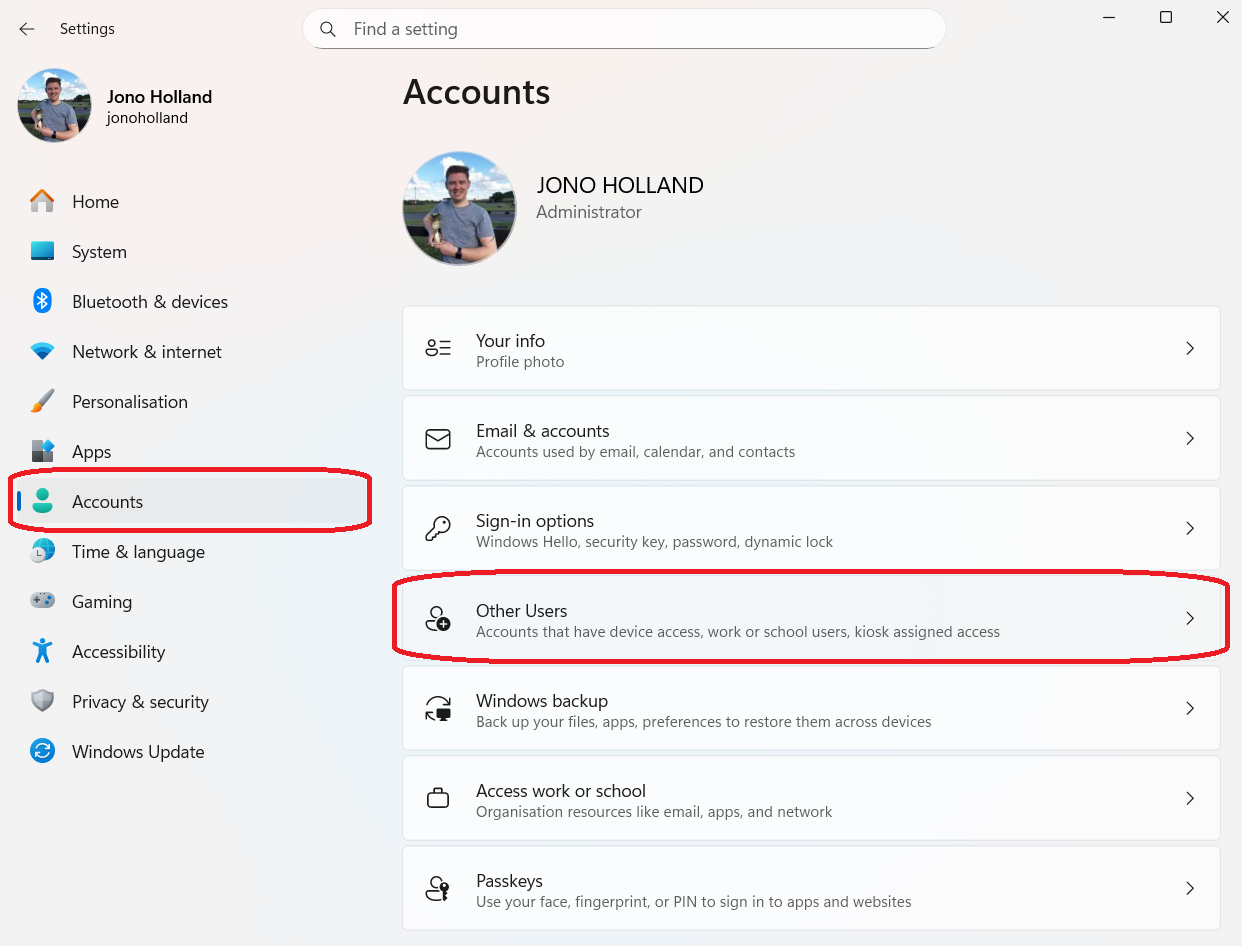Click the Home house icon
The width and height of the screenshot is (1242, 946).
tap(42, 201)
